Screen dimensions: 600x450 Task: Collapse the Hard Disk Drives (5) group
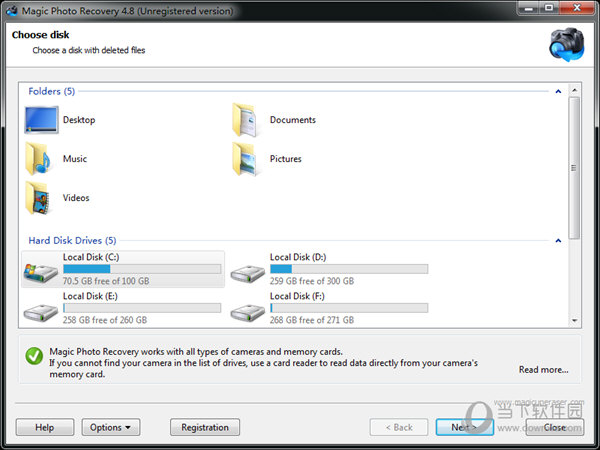[x=558, y=241]
